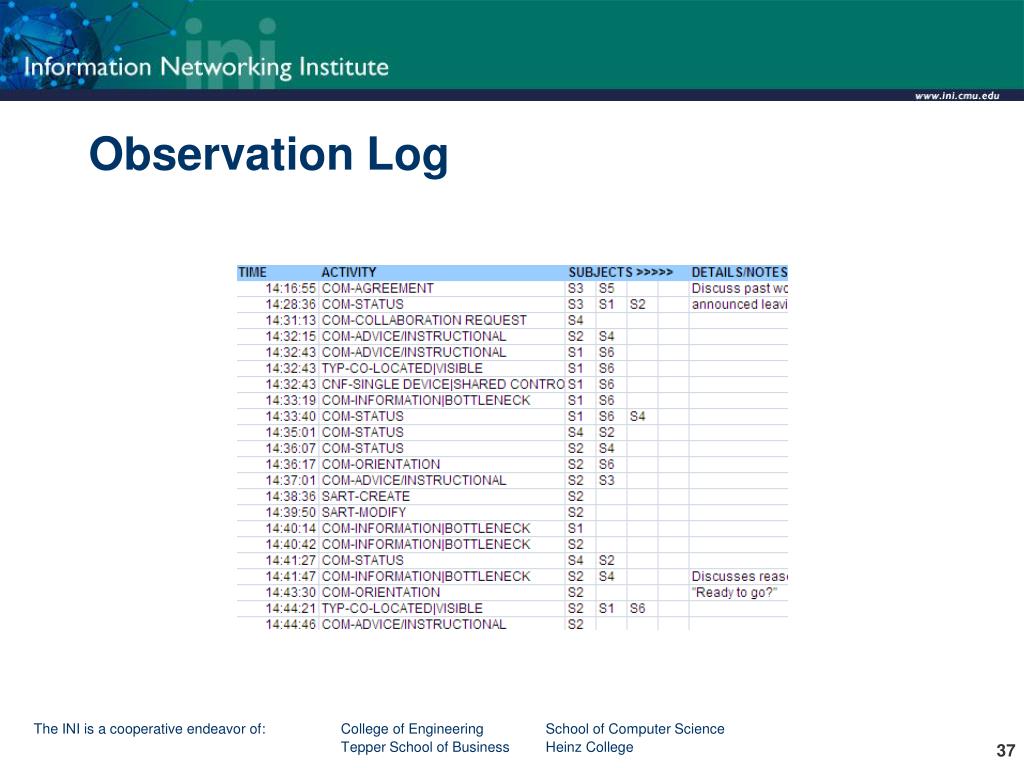Select the ACTIVITY column header

(x=348, y=272)
